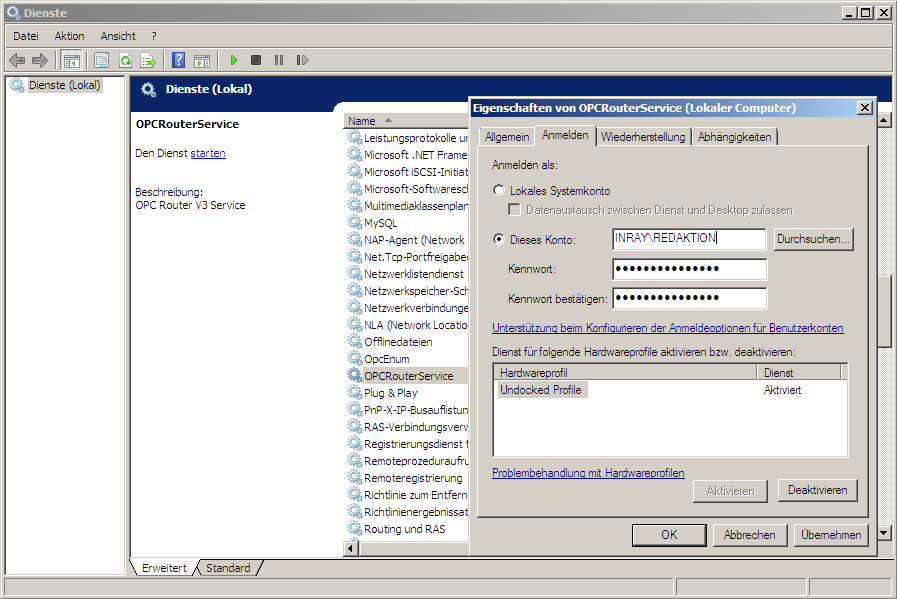Open the Help icon in the toolbar
897x599 pixels.
click(178, 60)
